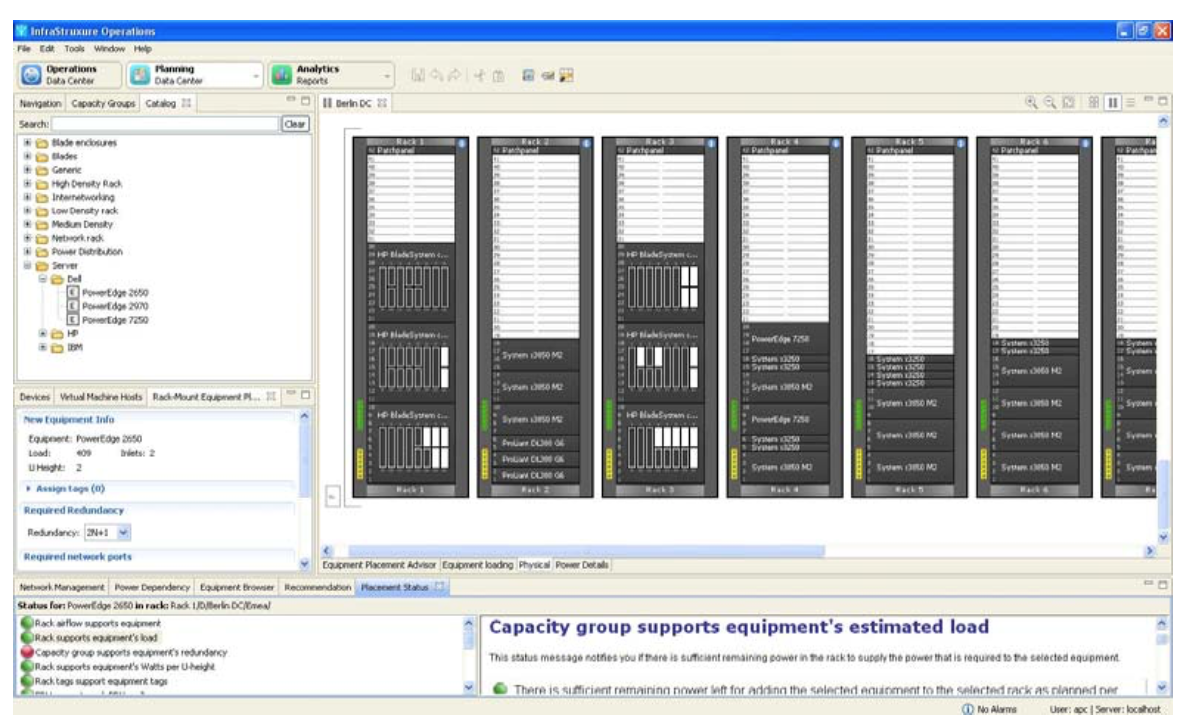The height and width of the screenshot is (728, 1186).
Task: Click the red capacity group redundancy status icon
Action: pos(27,651)
